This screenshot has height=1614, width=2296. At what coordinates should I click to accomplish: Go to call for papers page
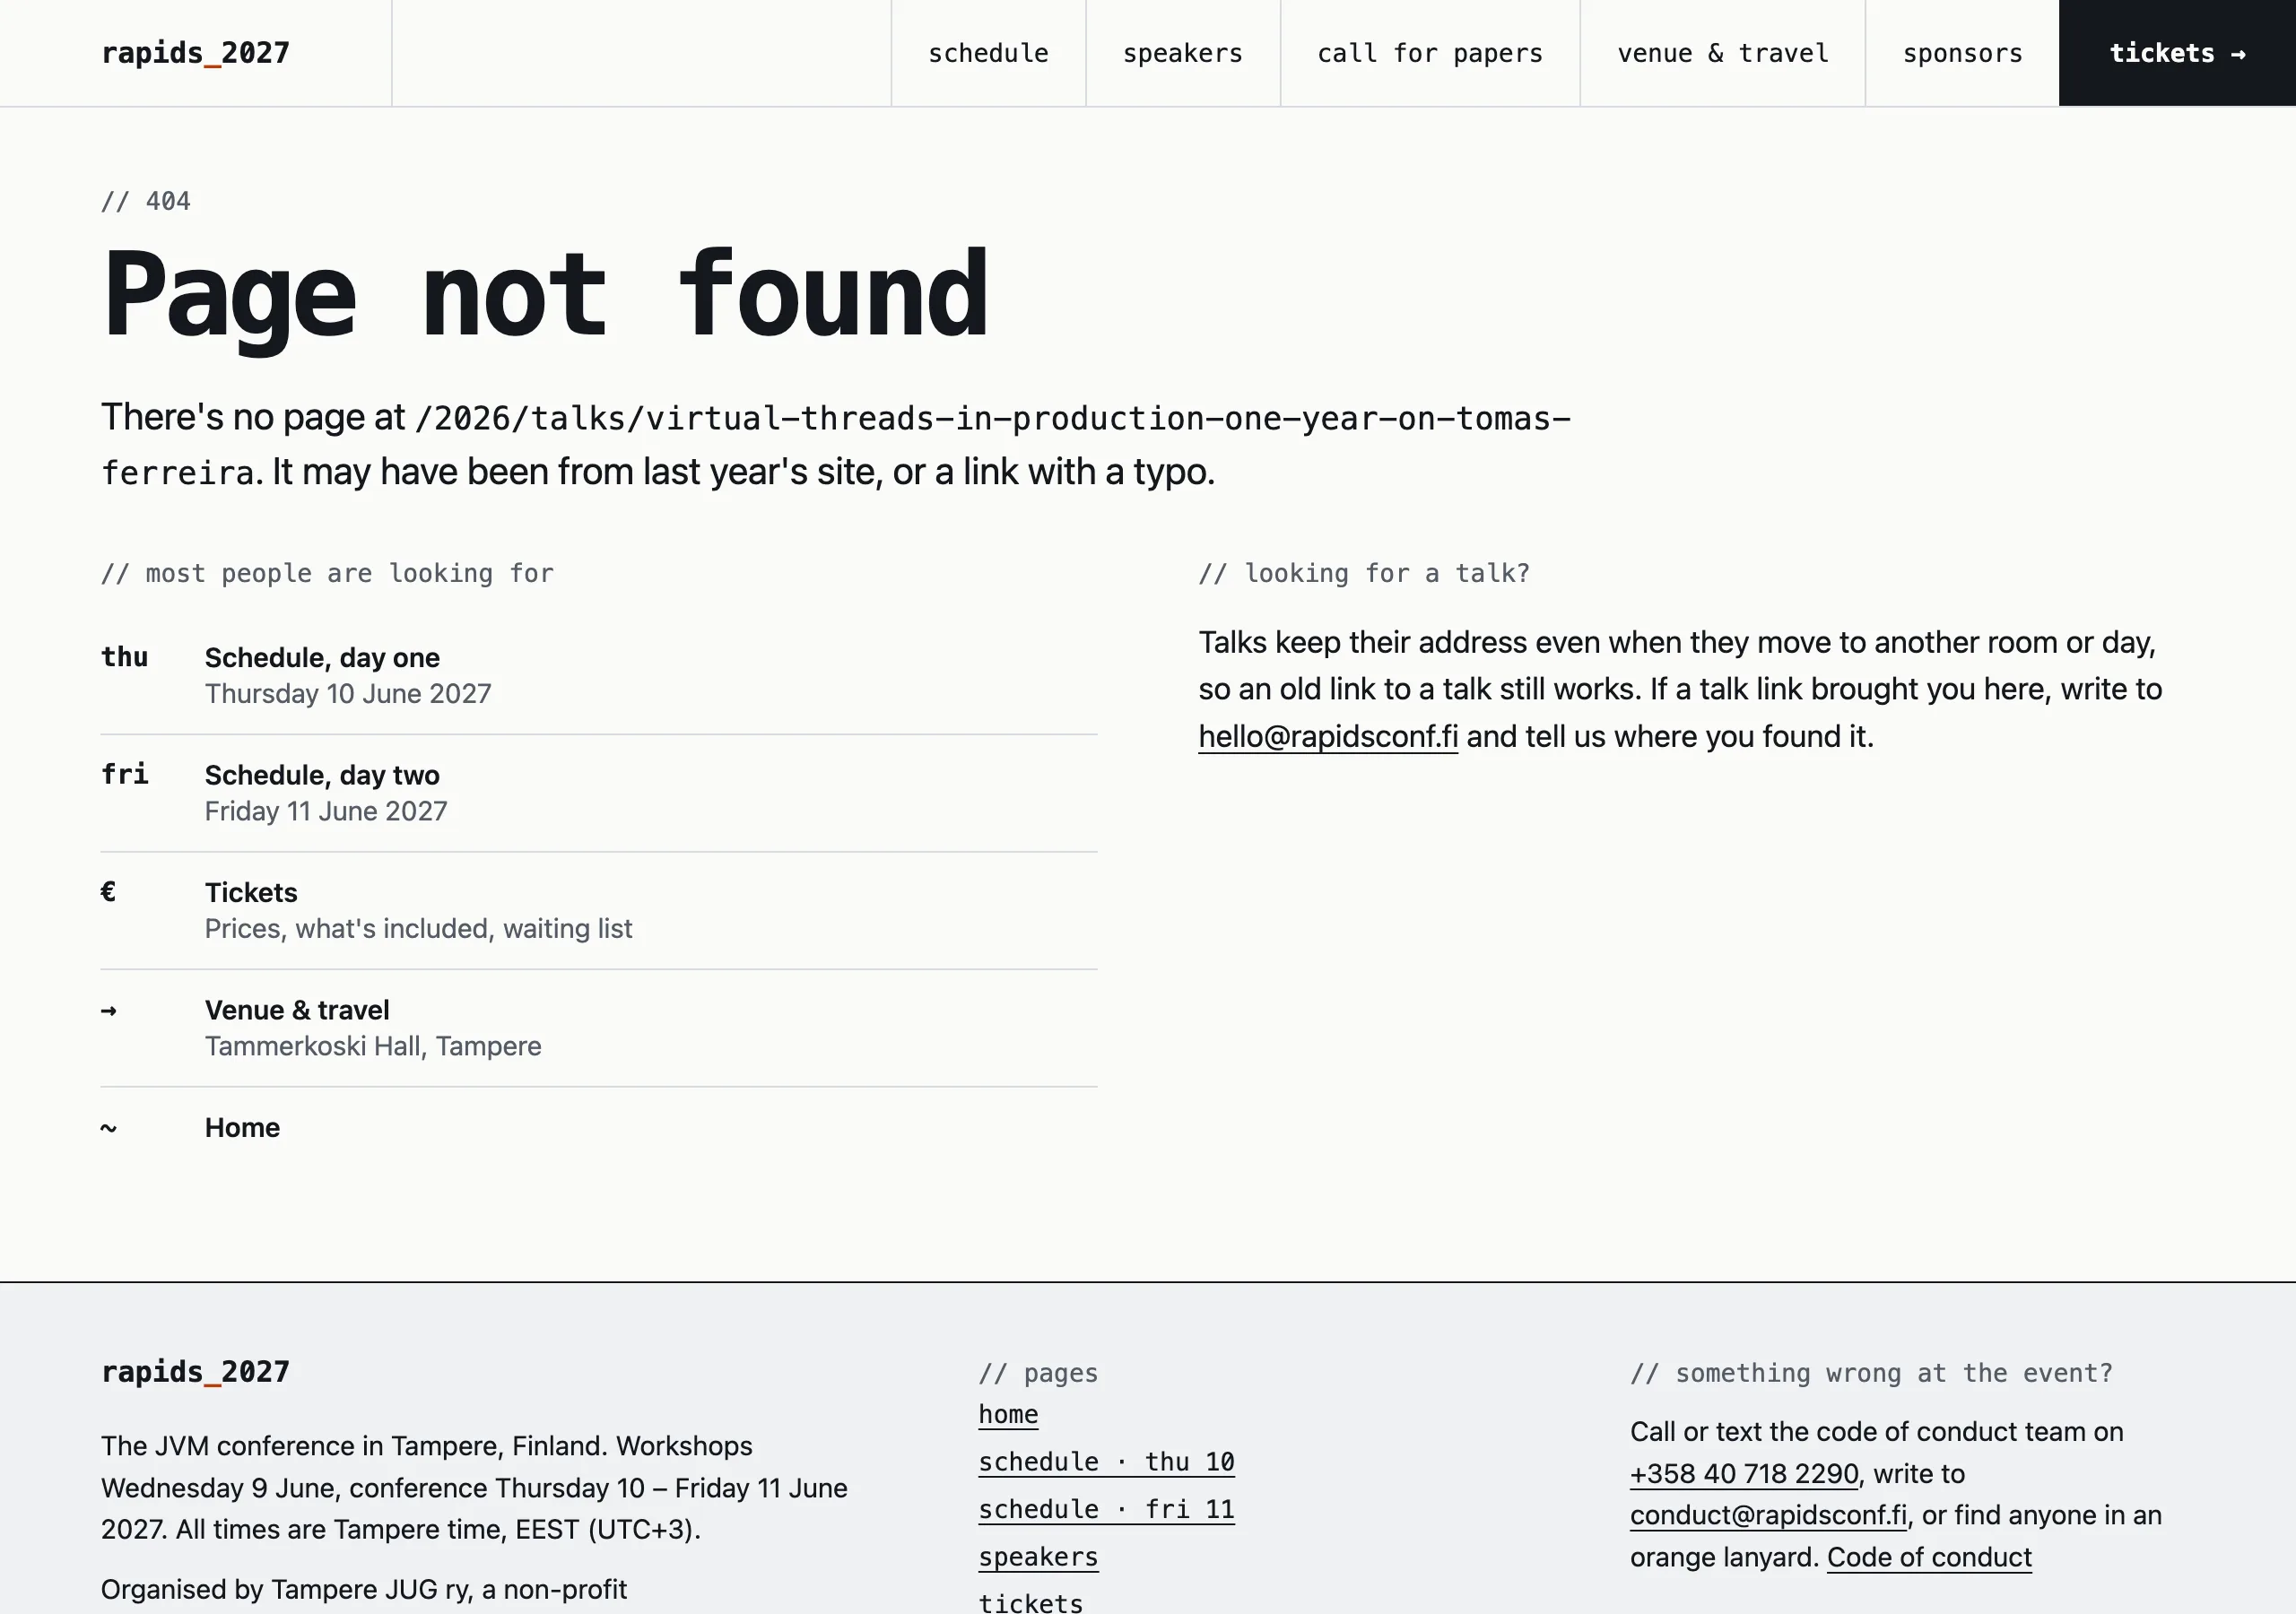tap(1430, 53)
